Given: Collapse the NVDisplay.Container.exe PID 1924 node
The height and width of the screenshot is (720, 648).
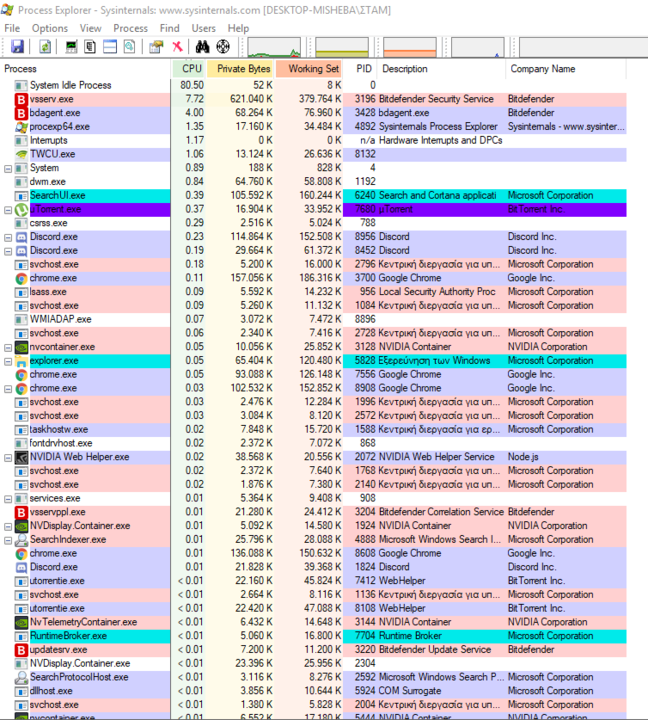Looking at the screenshot, I should [8, 527].
